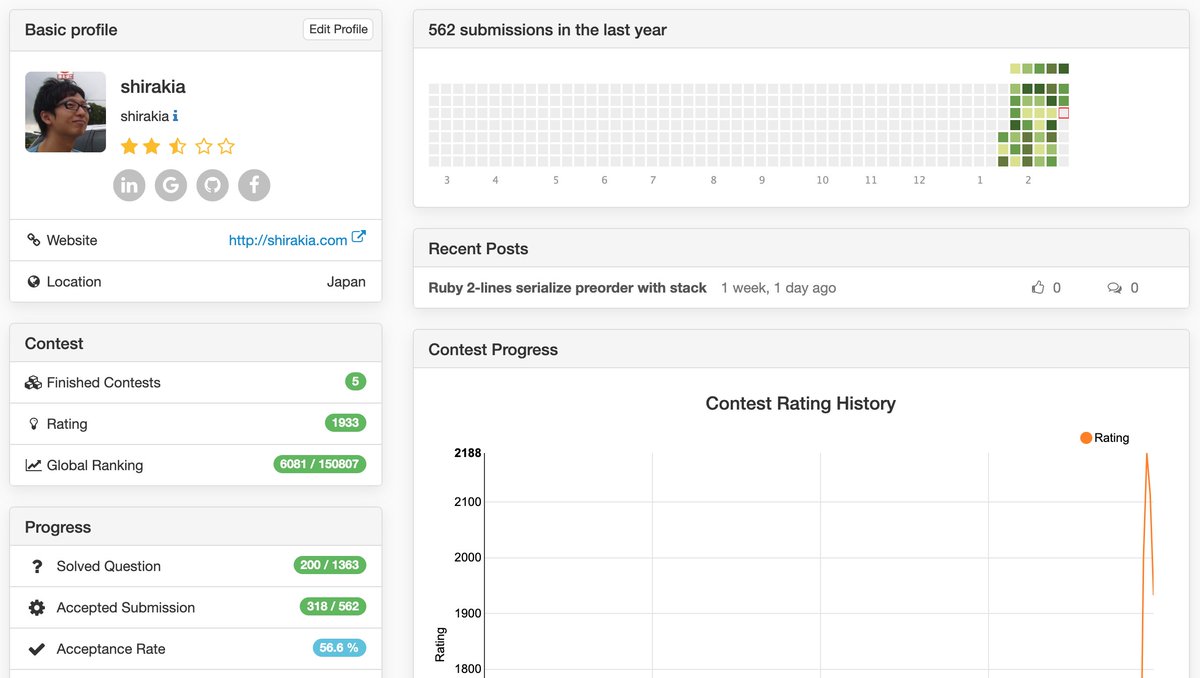Click the Acceptance Rate badge 56.6 %
This screenshot has width=1200, height=678.
tap(339, 648)
